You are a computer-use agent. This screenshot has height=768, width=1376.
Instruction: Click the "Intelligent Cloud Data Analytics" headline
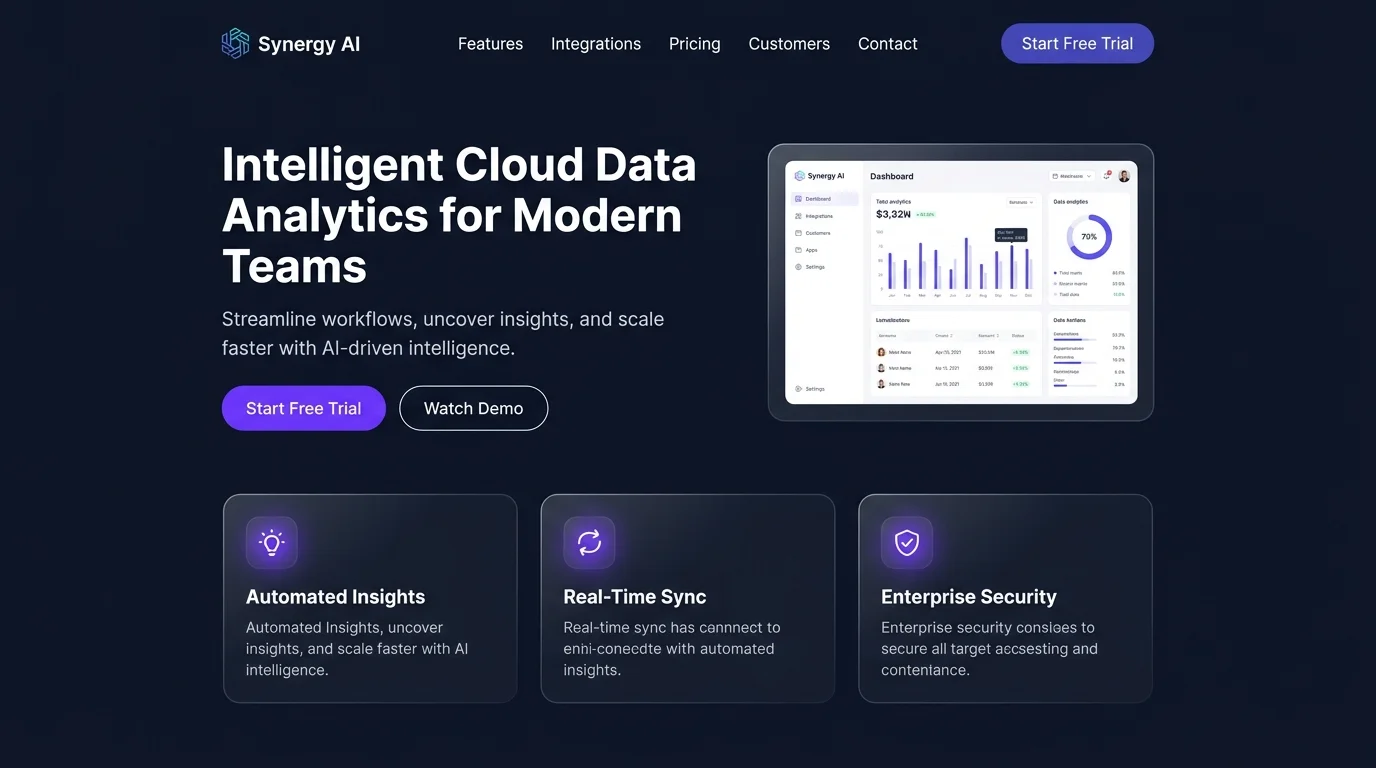tap(459, 215)
